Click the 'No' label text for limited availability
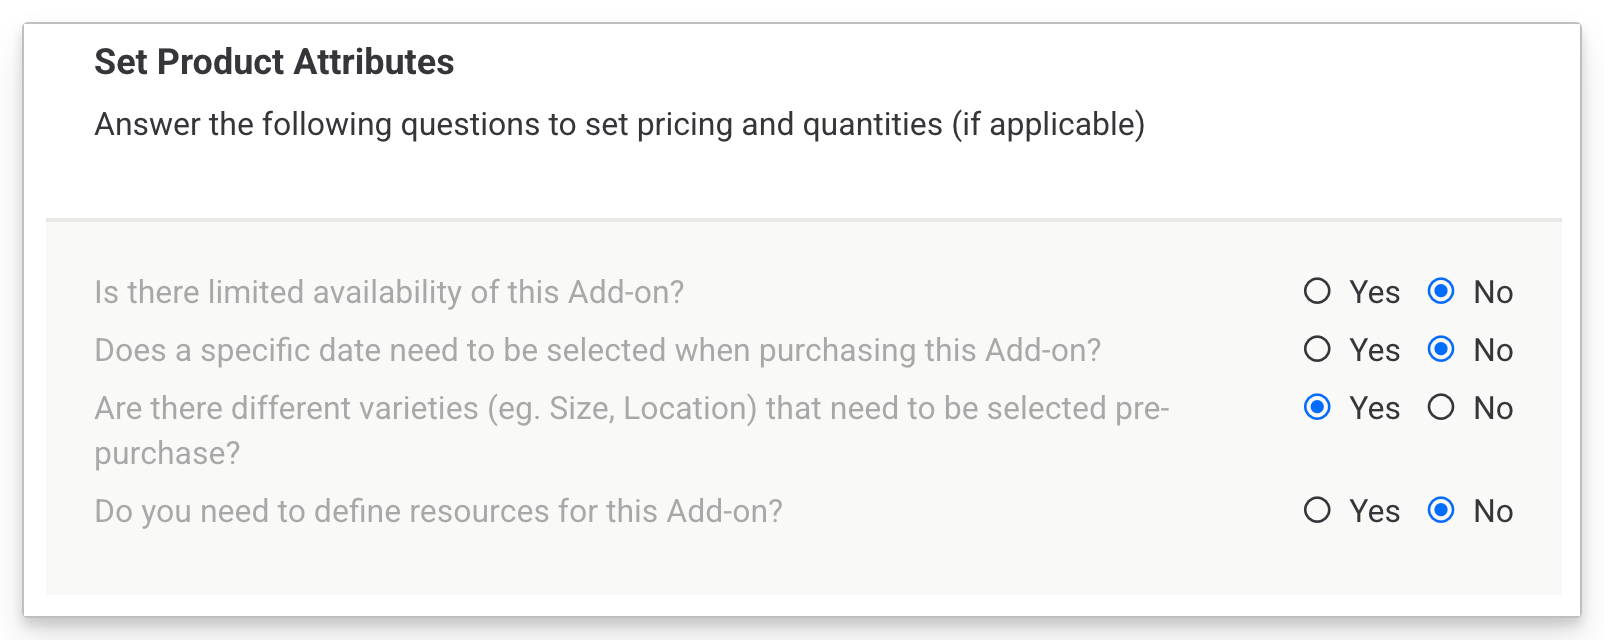 [1493, 292]
